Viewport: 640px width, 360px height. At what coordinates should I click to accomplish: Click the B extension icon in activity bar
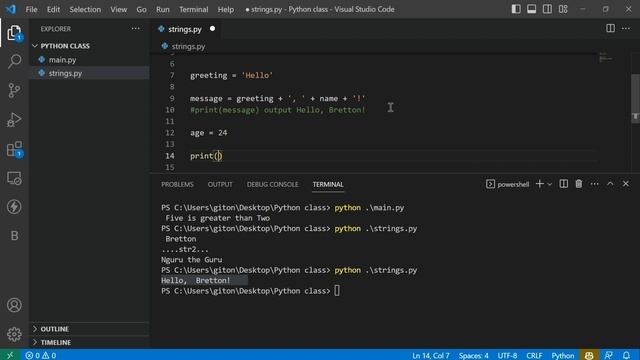tap(14, 236)
